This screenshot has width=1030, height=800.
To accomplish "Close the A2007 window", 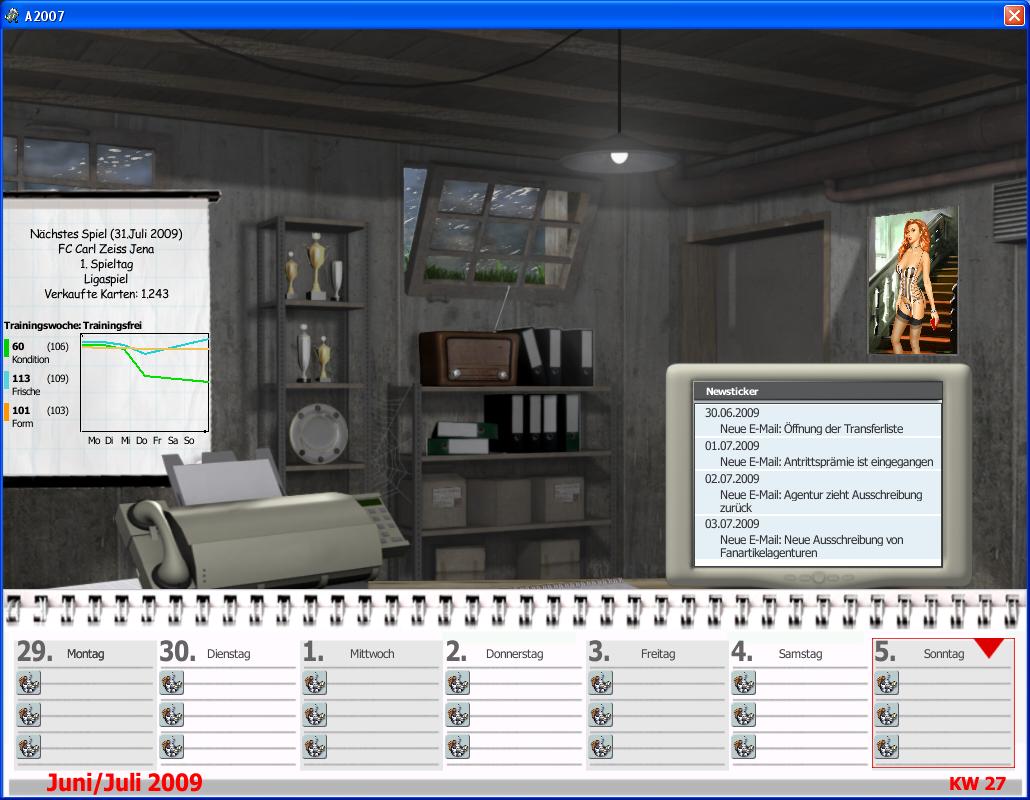I will 1014,15.
